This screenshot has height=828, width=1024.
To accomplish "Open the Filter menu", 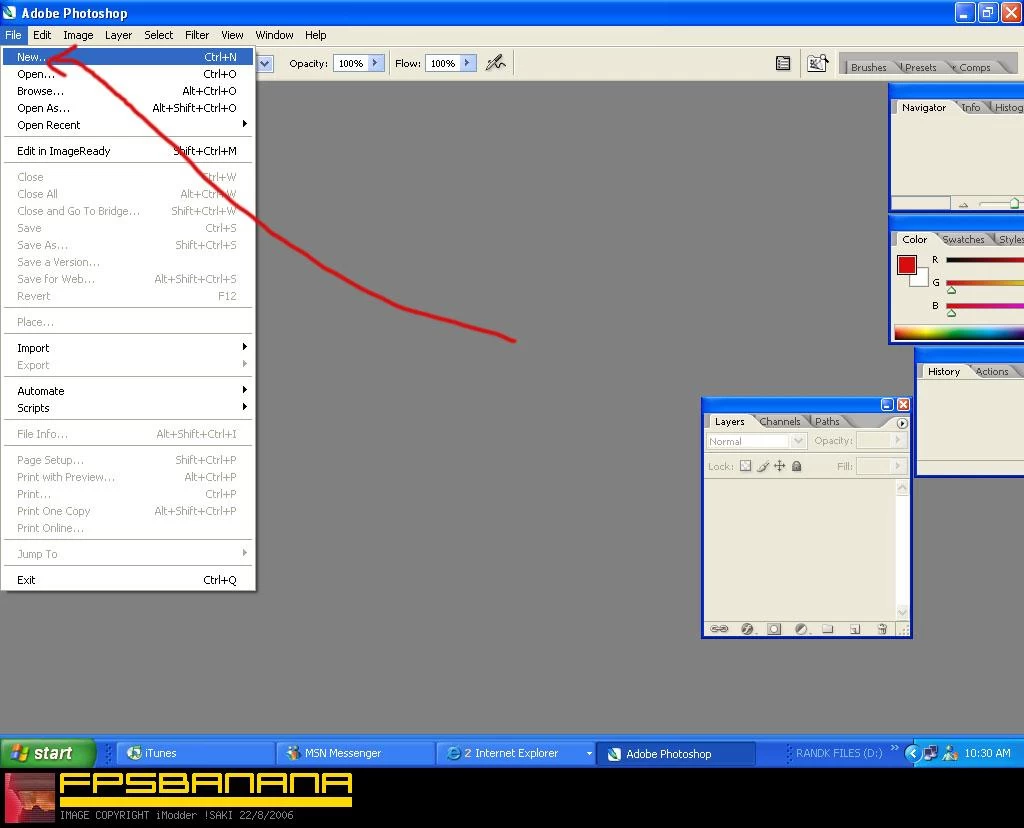I will [197, 35].
